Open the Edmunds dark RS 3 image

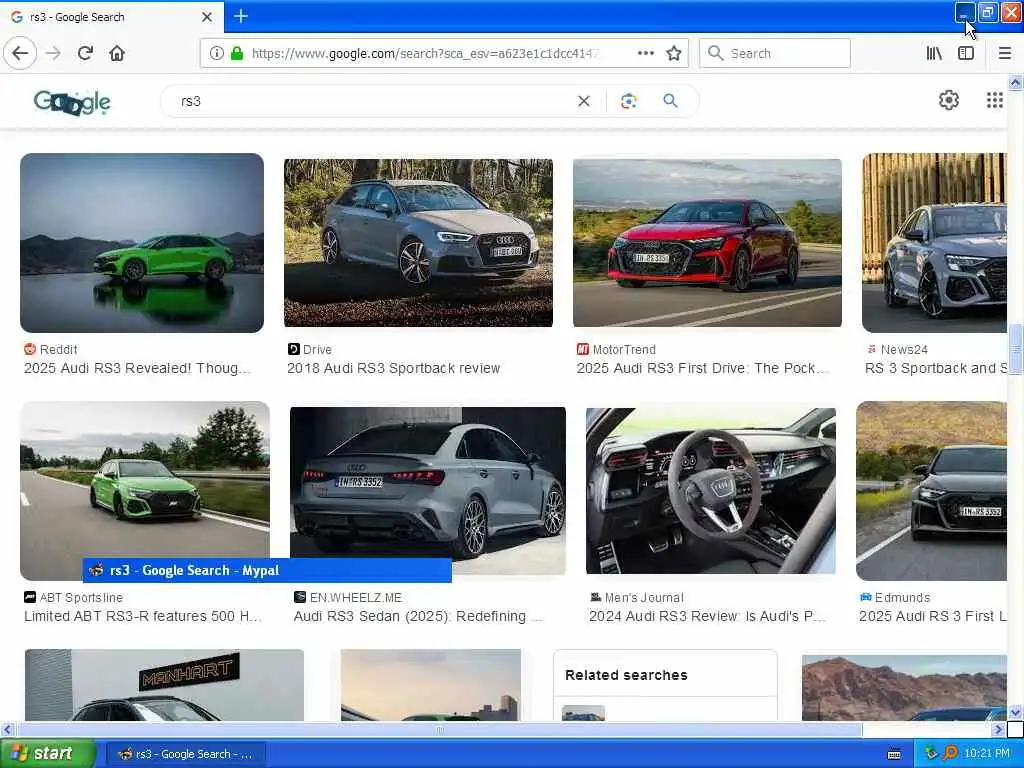click(931, 490)
